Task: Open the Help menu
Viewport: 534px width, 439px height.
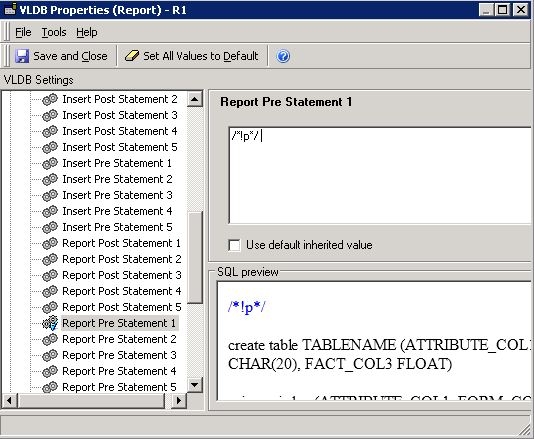Action: pyautogui.click(x=87, y=32)
